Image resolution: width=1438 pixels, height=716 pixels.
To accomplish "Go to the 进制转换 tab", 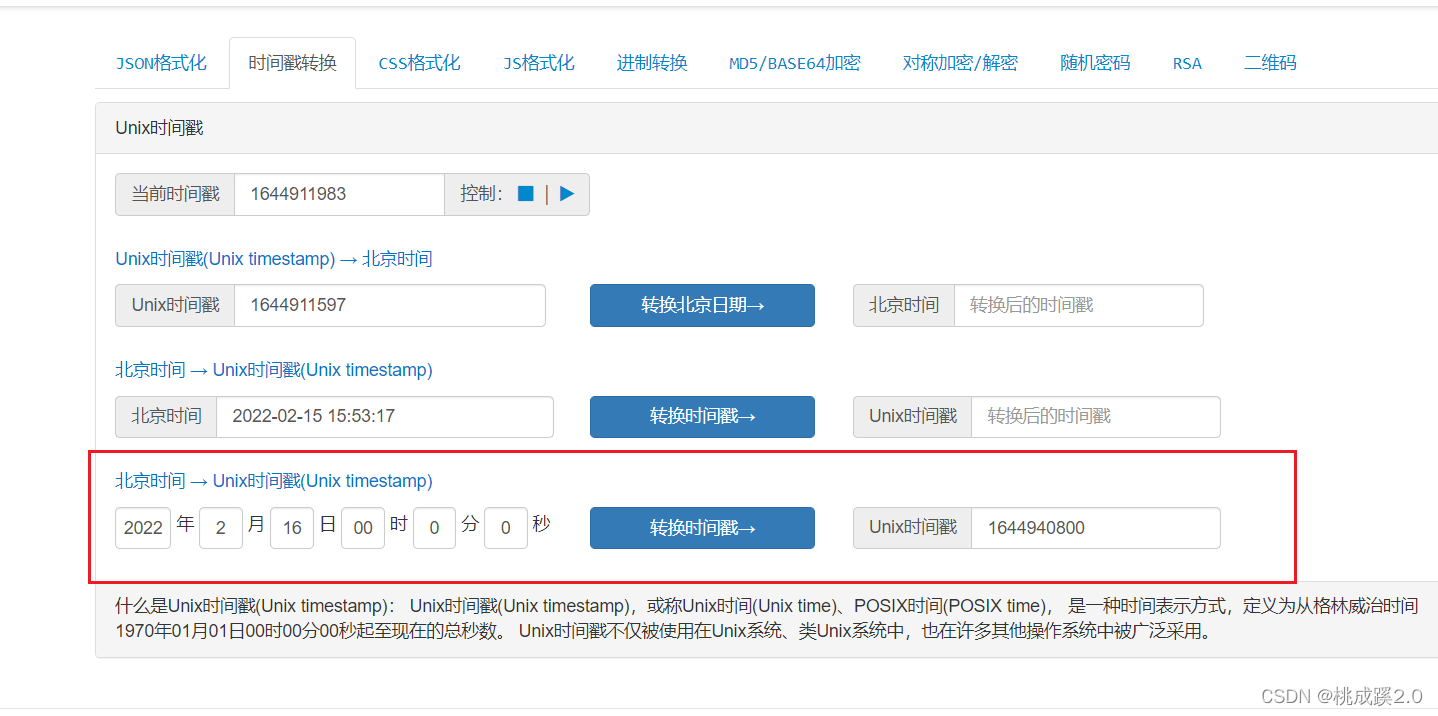I will 652,63.
